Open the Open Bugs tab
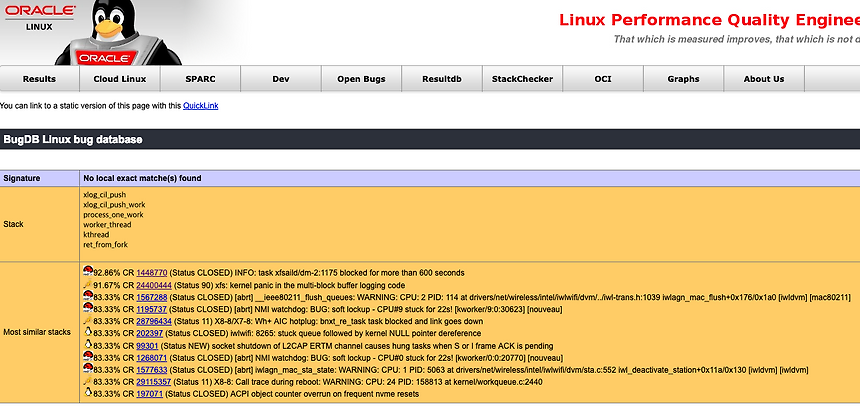860x406 pixels. [361, 78]
